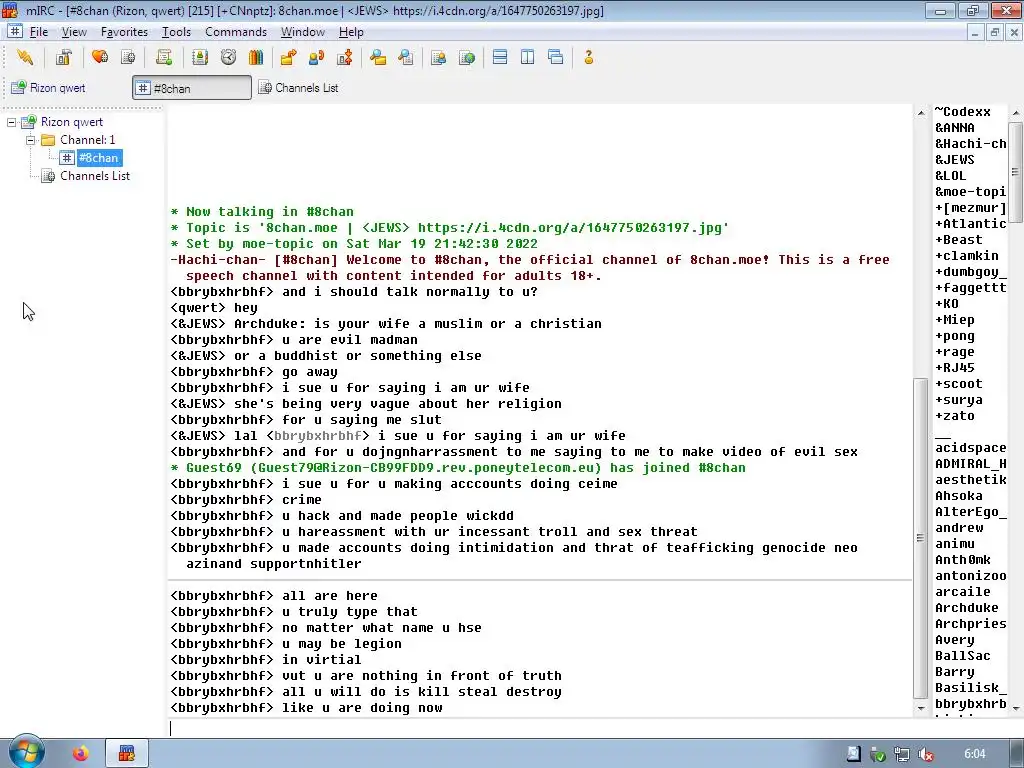Open the Notify List toolbar icon
The height and width of the screenshot is (768, 1024).
438,57
